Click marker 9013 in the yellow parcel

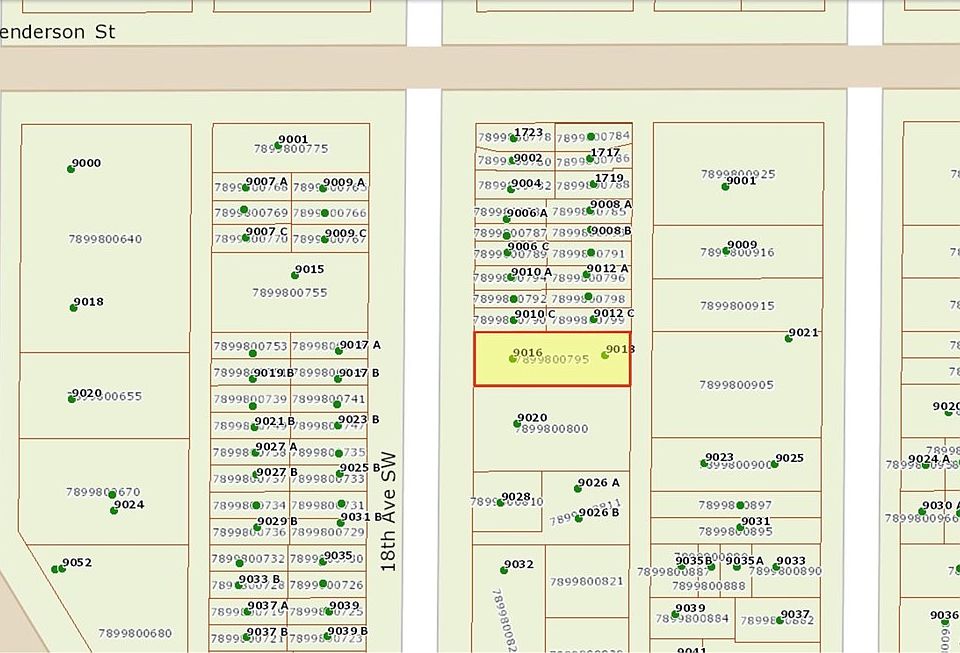click(605, 355)
